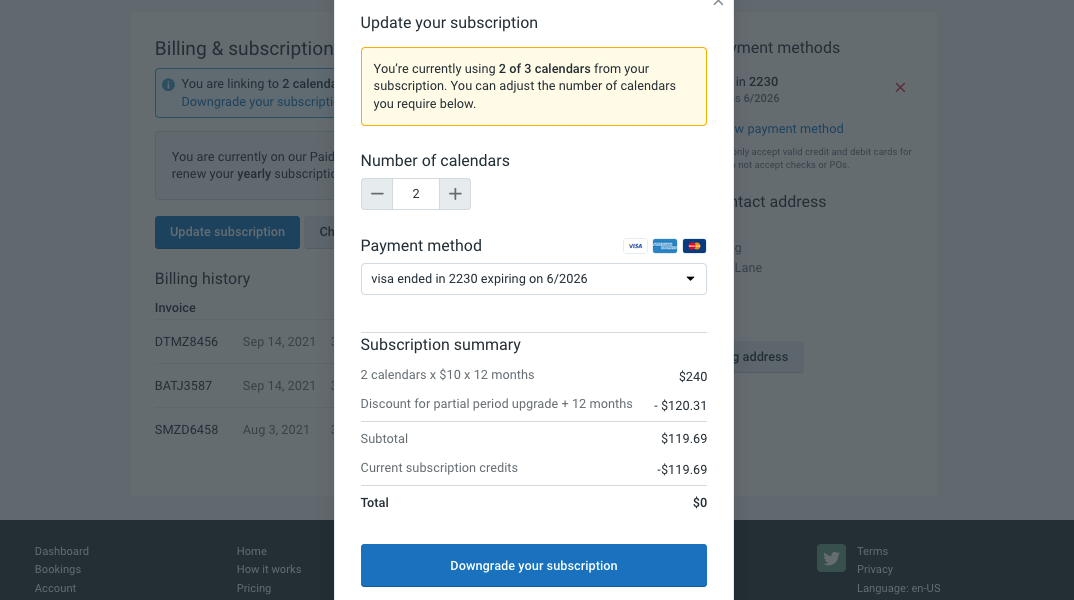The width and height of the screenshot is (1074, 600).
Task: Open the Twitter icon in footer
Action: click(x=831, y=558)
